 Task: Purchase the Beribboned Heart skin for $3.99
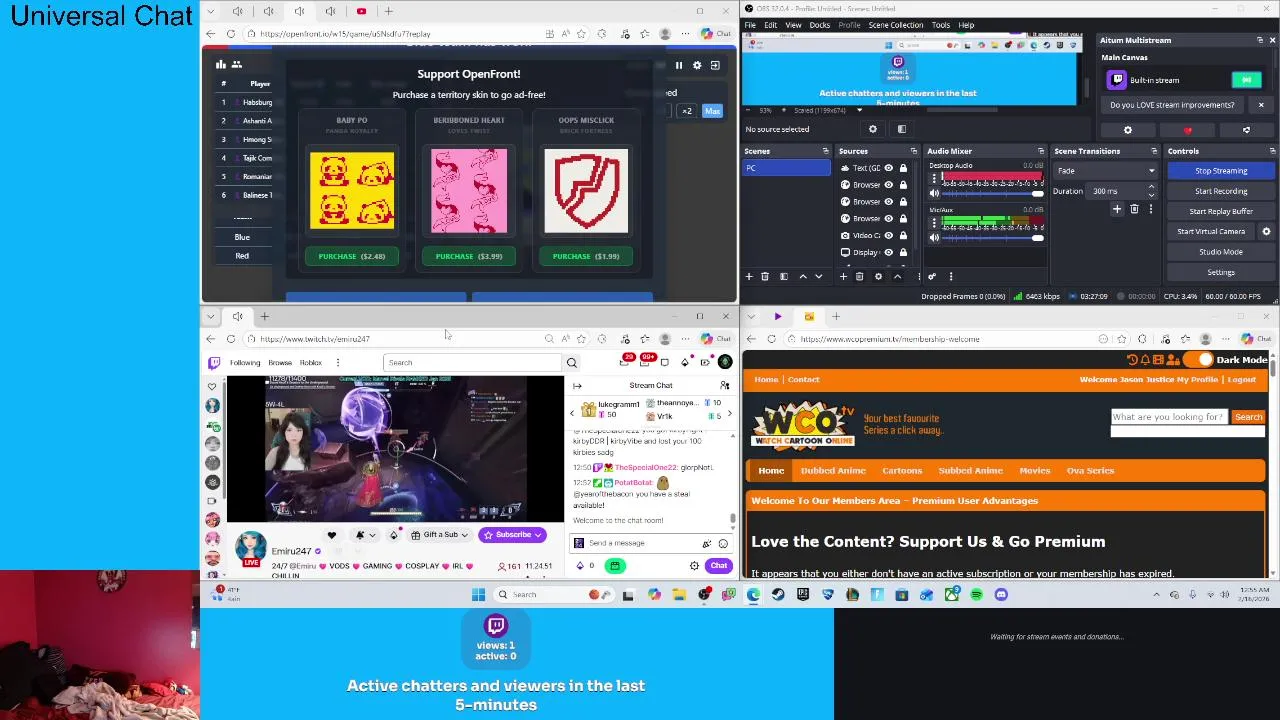[469, 256]
